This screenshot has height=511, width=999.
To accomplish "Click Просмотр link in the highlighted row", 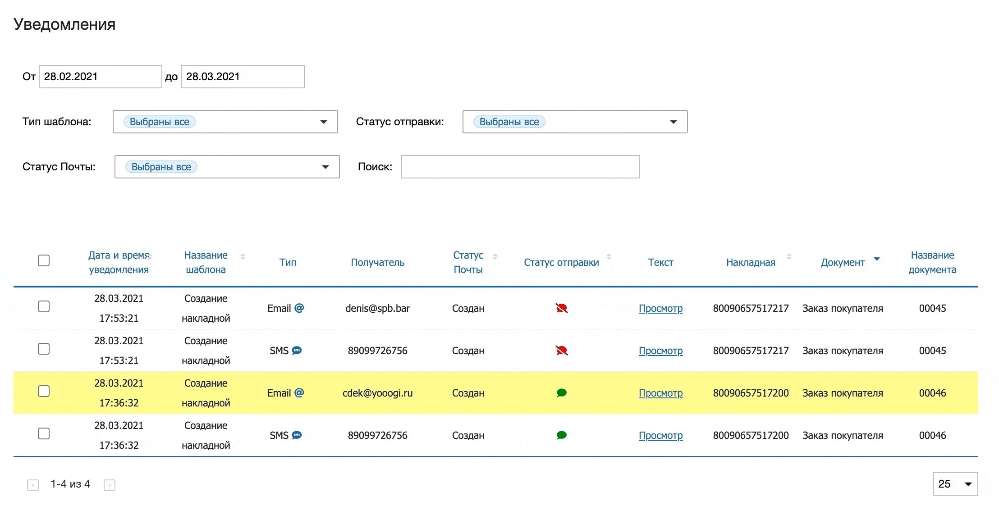I will pos(660,393).
